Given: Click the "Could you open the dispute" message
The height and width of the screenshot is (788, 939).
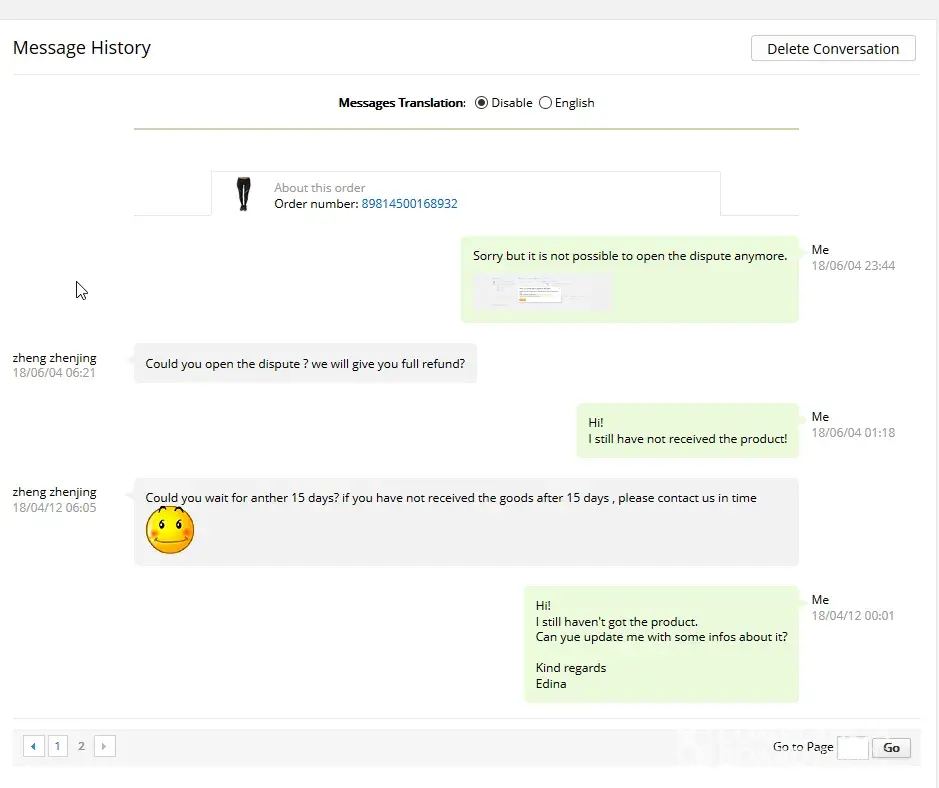Looking at the screenshot, I should [305, 364].
